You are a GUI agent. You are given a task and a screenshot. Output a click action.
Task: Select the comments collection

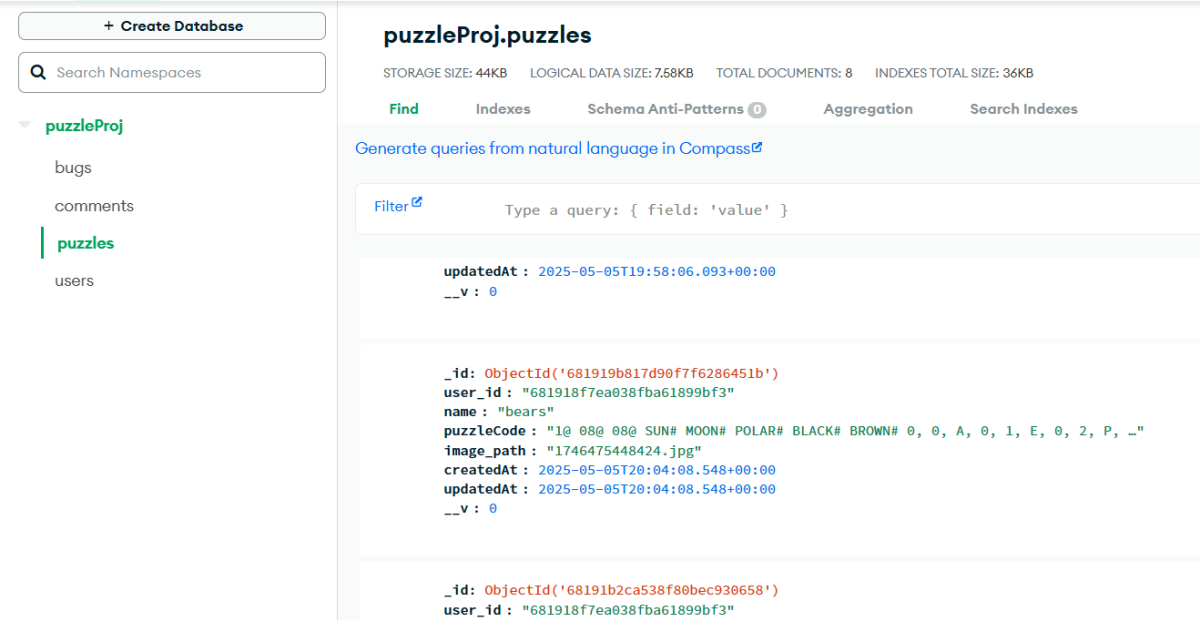[94, 205]
